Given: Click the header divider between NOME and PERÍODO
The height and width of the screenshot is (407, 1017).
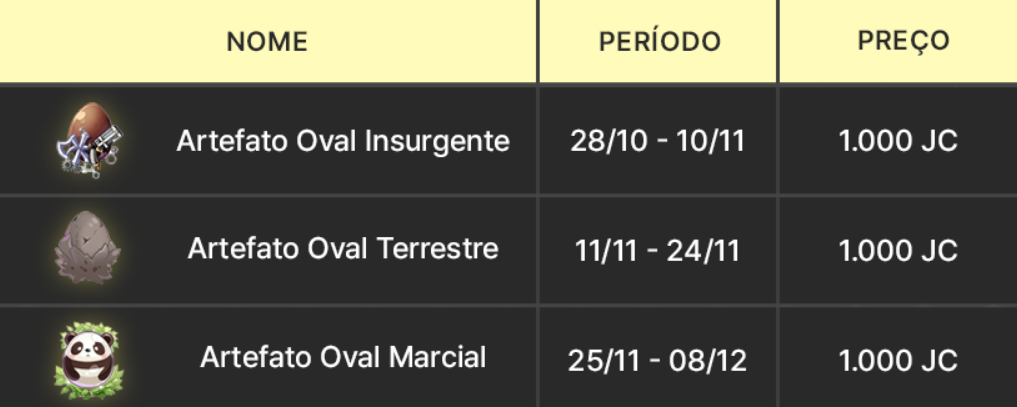Looking at the screenshot, I should point(538,42).
